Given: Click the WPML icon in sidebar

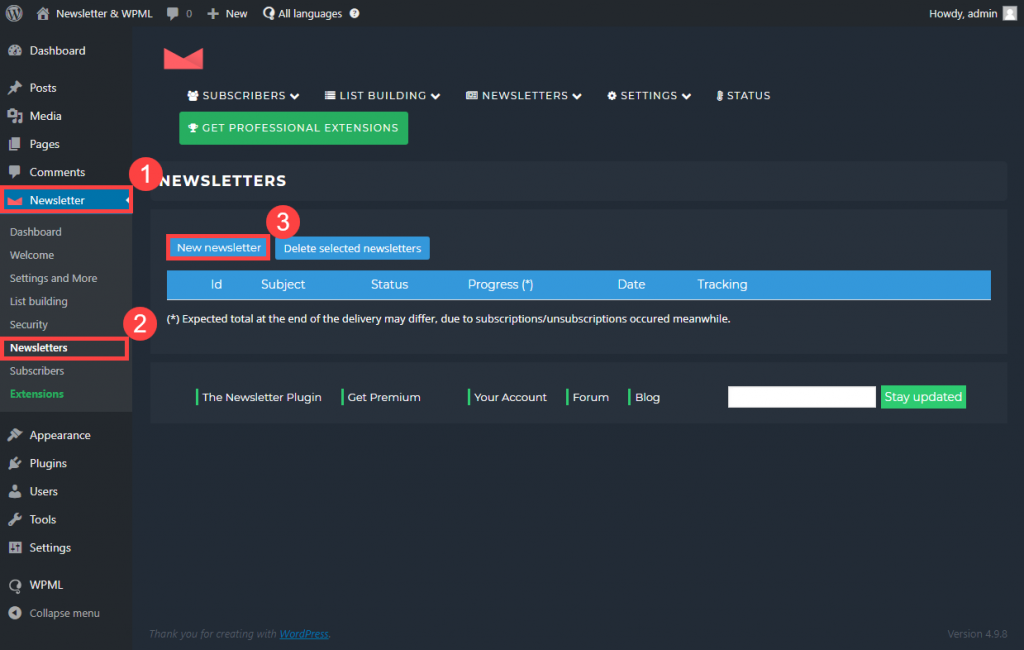Looking at the screenshot, I should point(15,585).
